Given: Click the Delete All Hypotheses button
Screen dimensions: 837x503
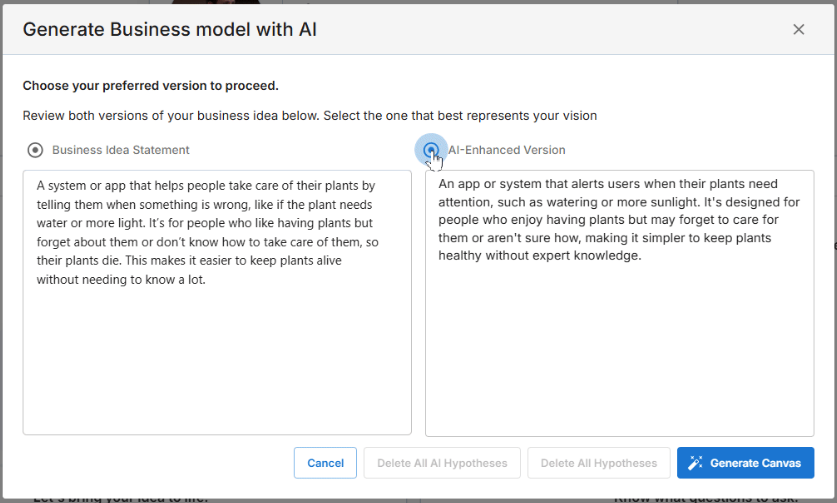Looking at the screenshot, I should (598, 463).
